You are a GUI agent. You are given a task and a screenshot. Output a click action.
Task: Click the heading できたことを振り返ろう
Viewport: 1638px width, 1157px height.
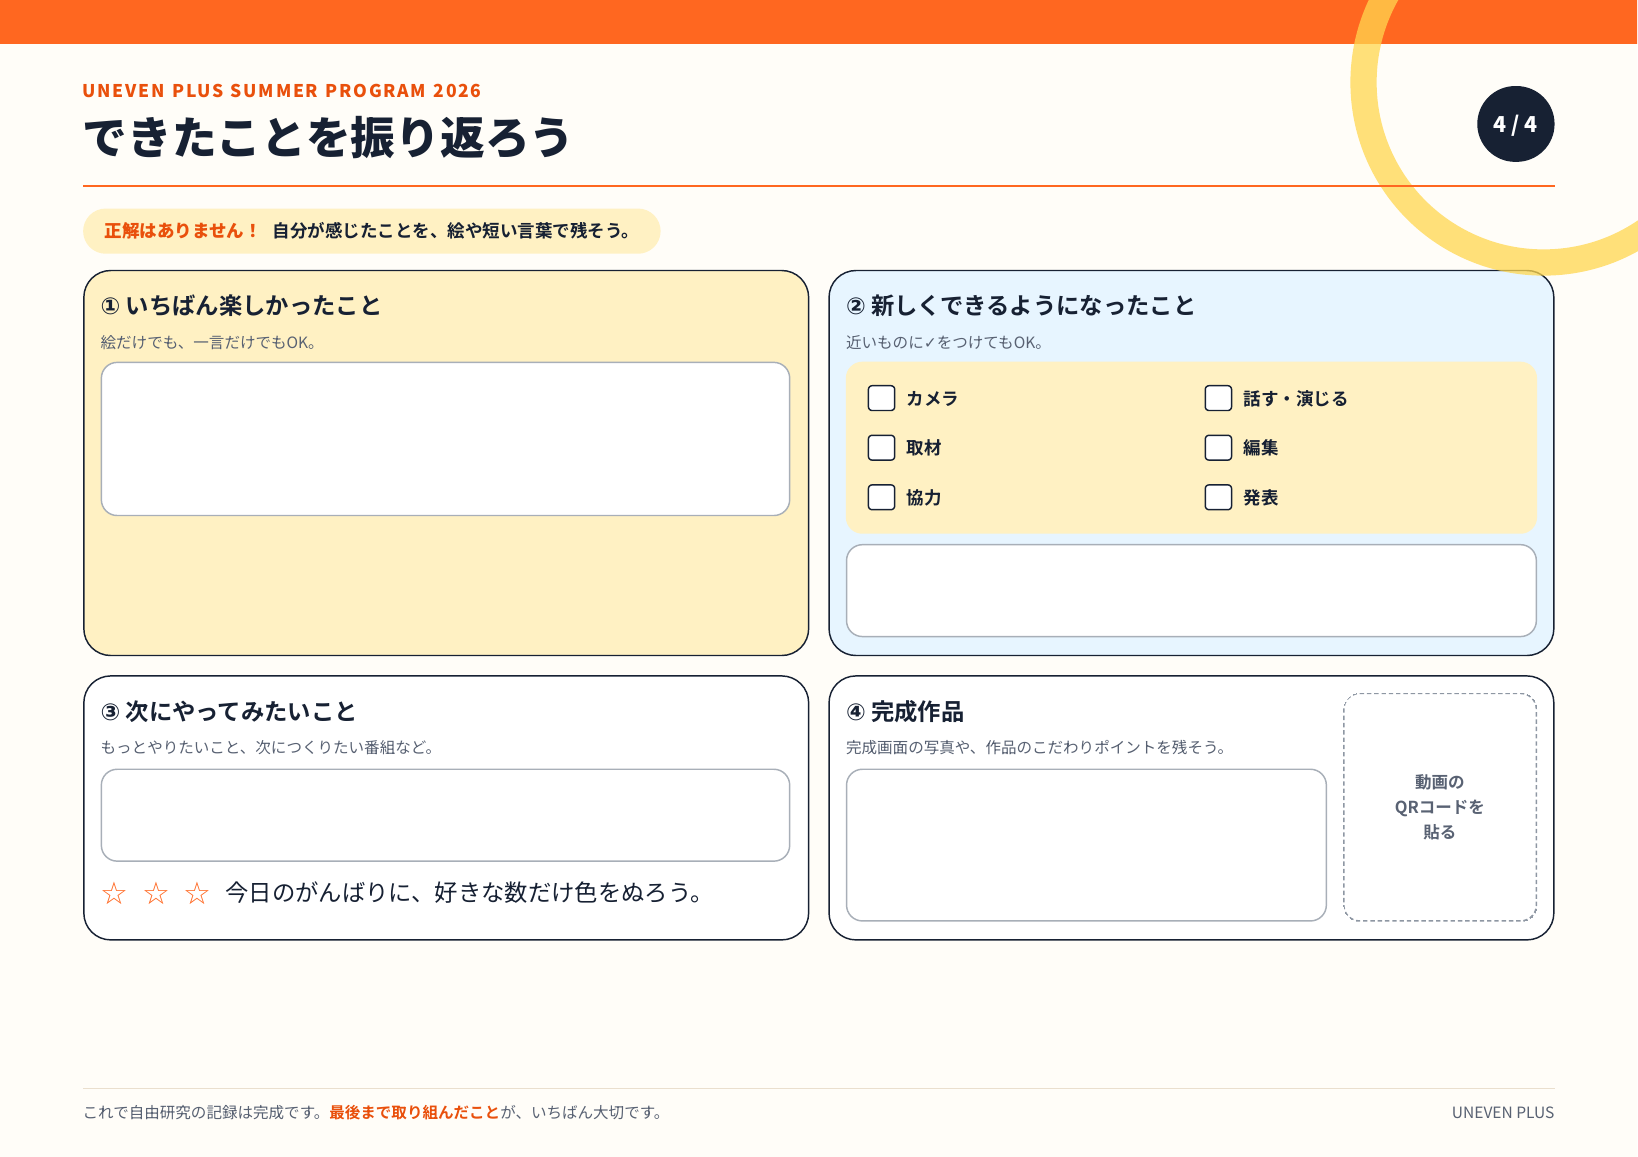click(x=327, y=137)
